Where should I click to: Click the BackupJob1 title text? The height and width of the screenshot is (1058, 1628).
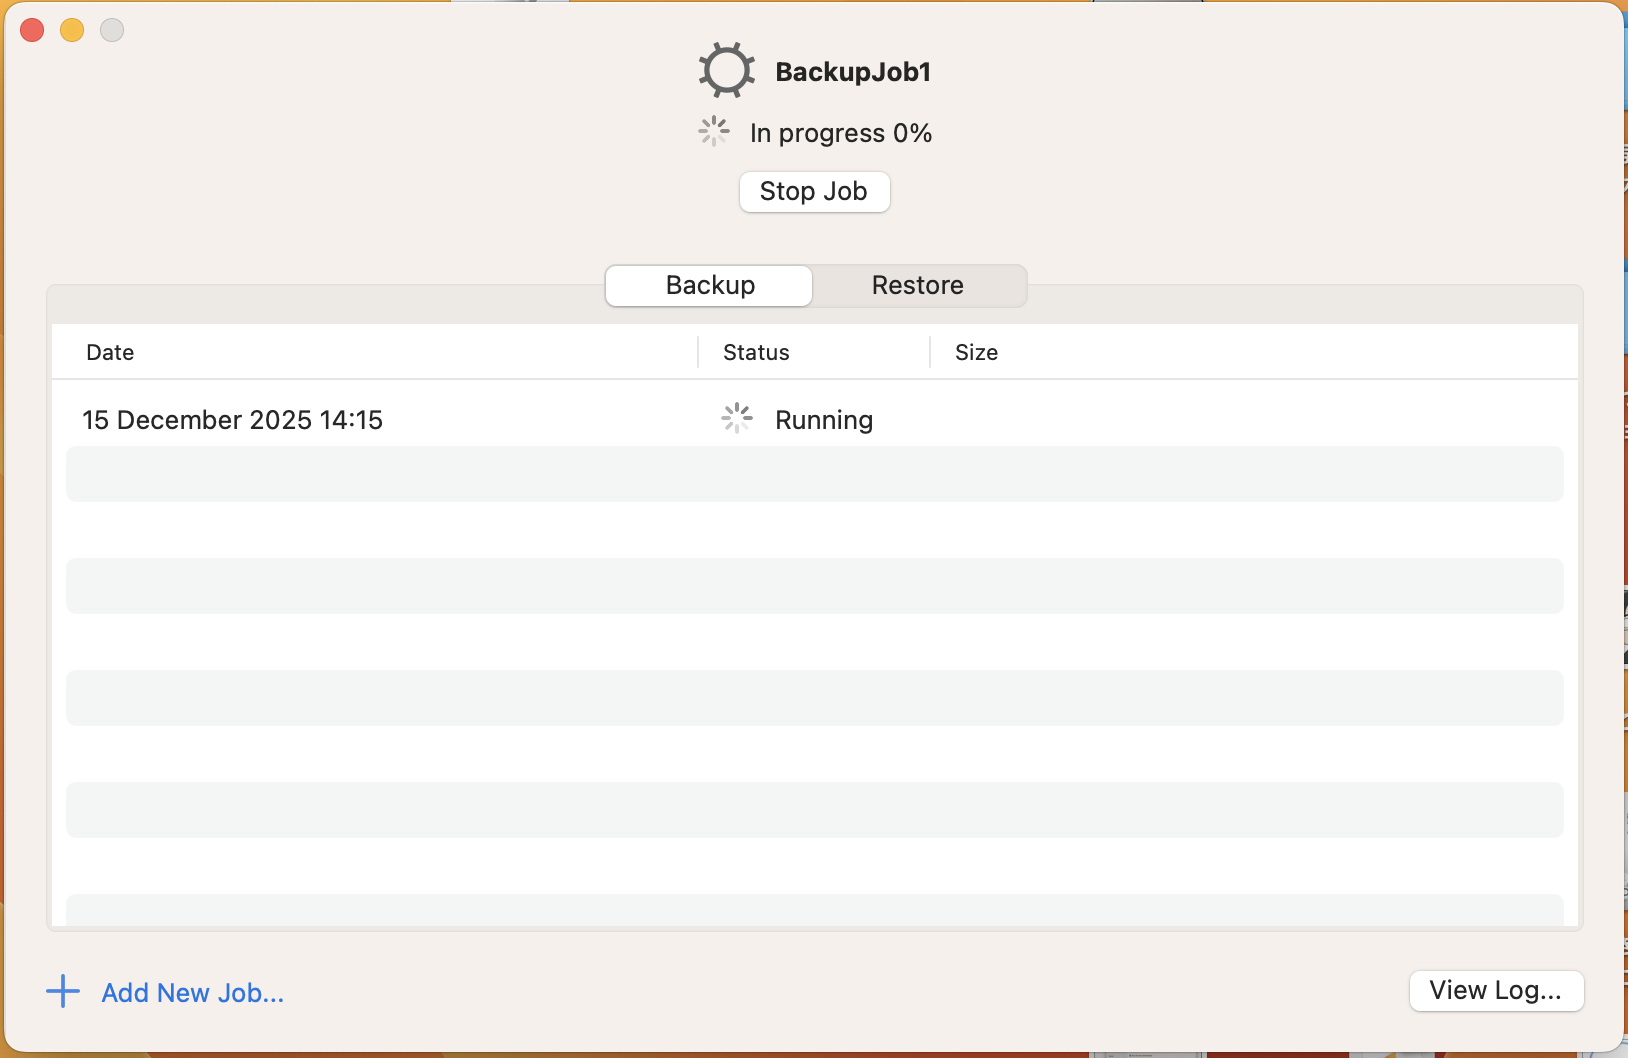(x=853, y=72)
